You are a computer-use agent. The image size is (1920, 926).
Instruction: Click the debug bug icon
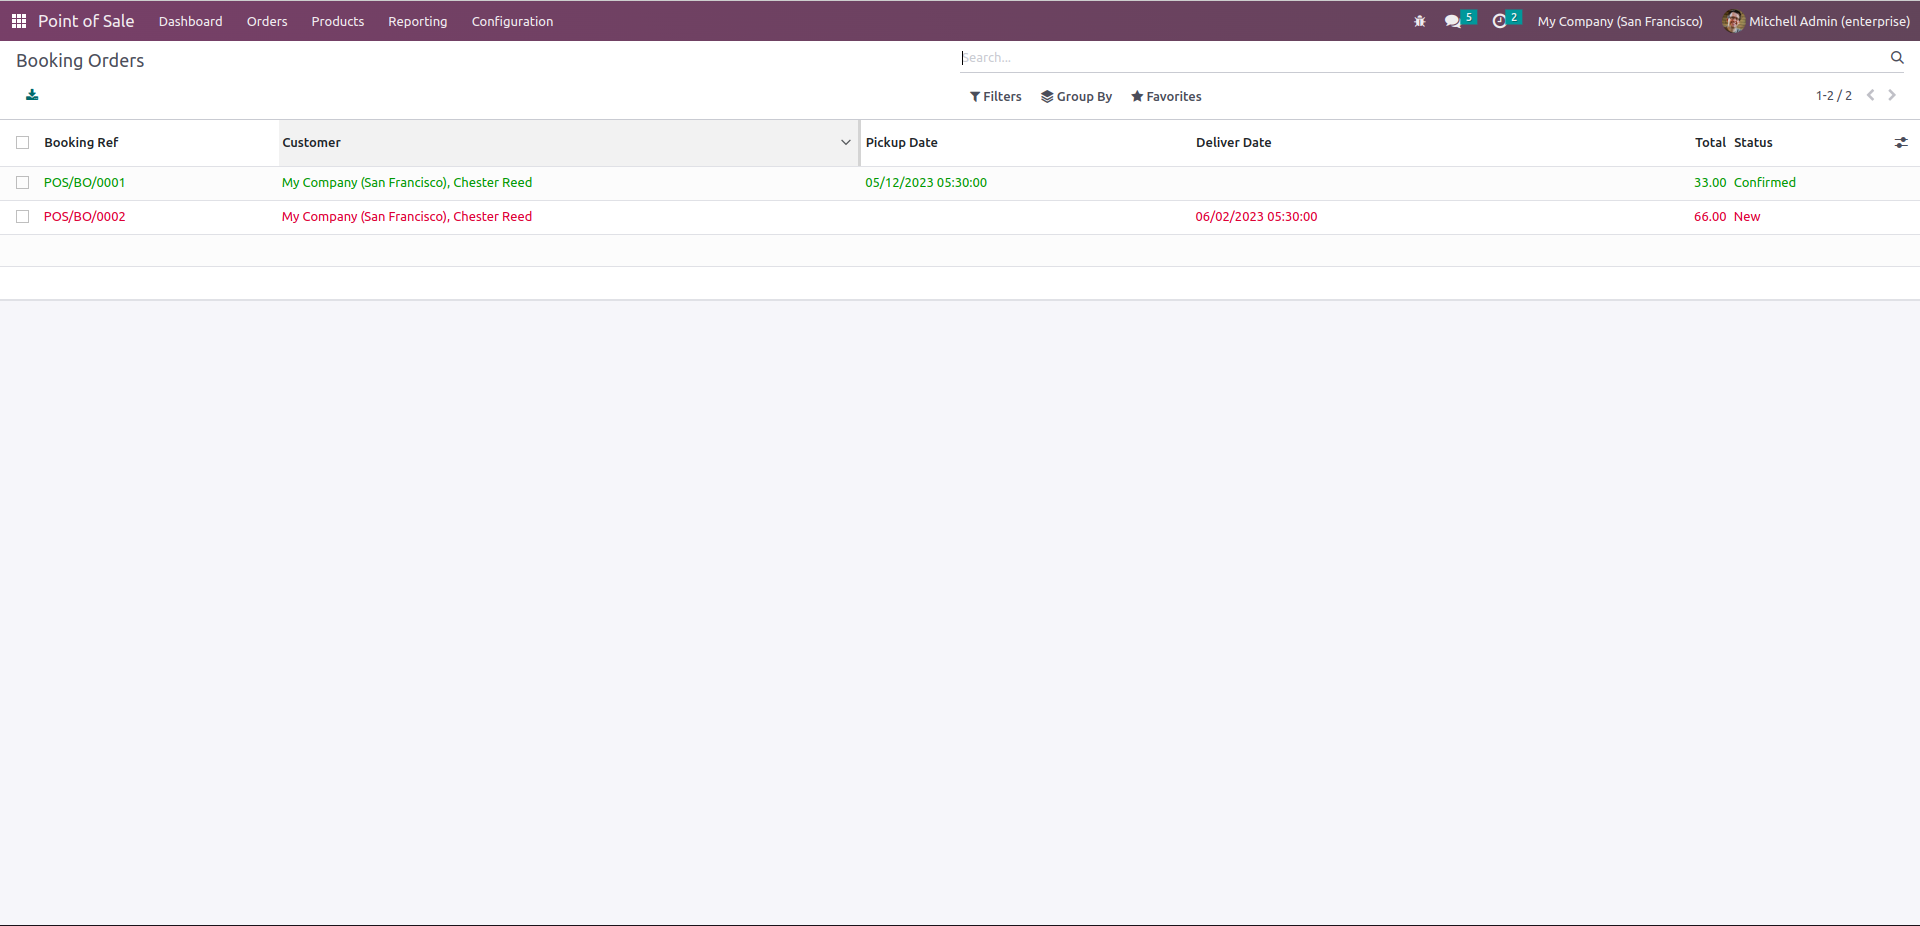(1420, 21)
